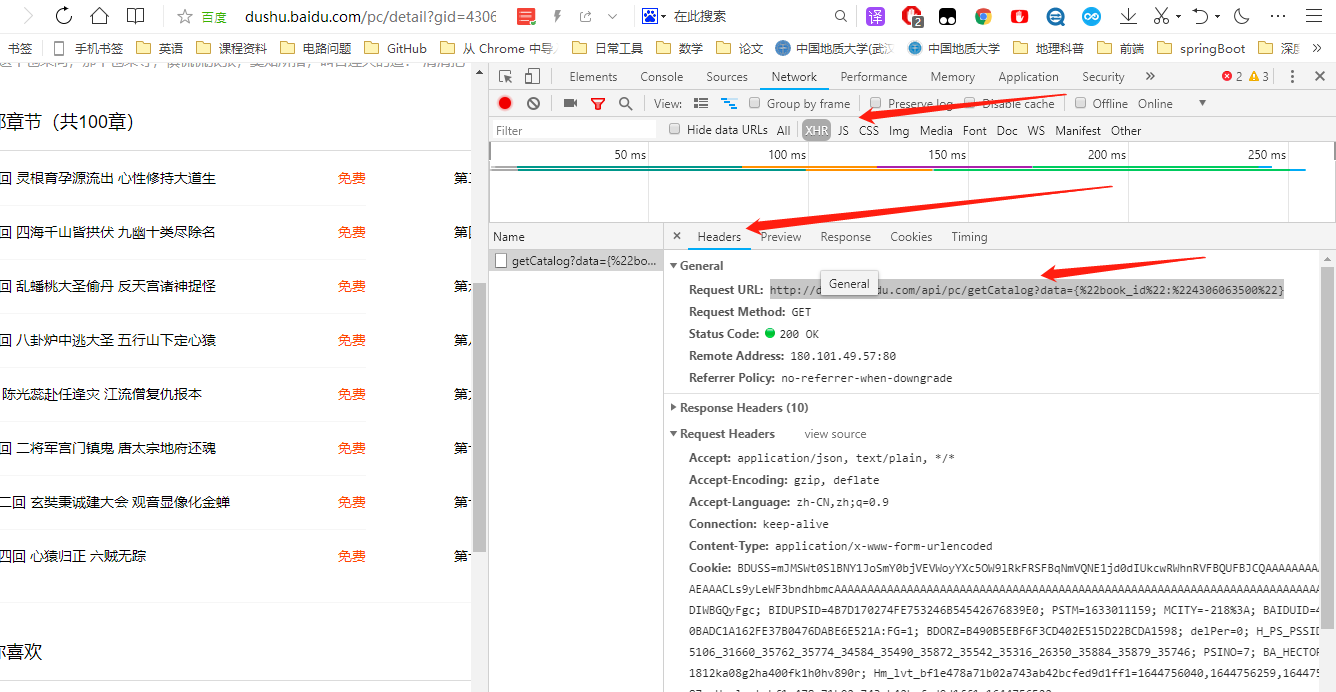This screenshot has height=692, width=1336.
Task: Close the request details pane
Action: (x=677, y=237)
